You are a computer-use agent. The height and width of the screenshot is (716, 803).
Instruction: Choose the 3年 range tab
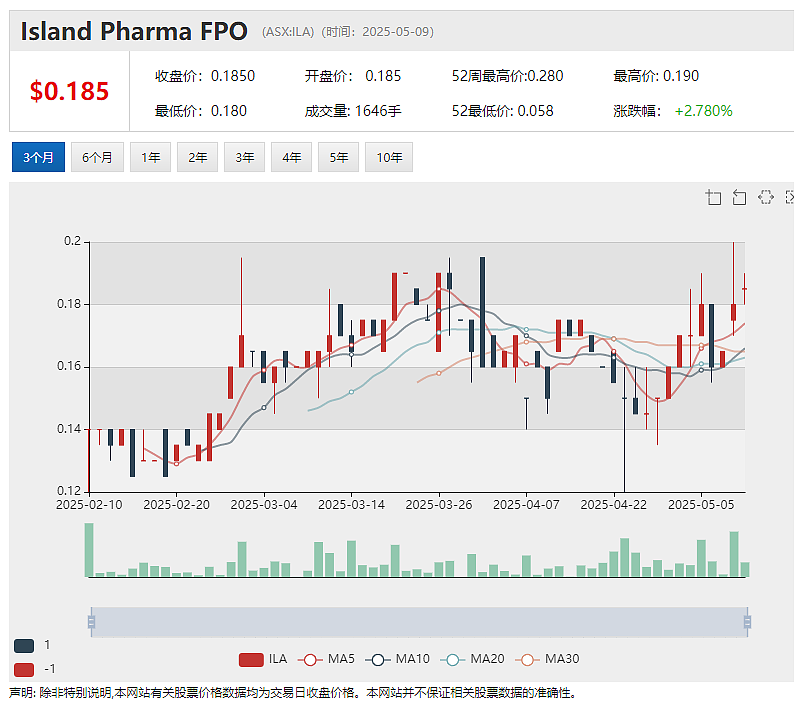[x=244, y=157]
